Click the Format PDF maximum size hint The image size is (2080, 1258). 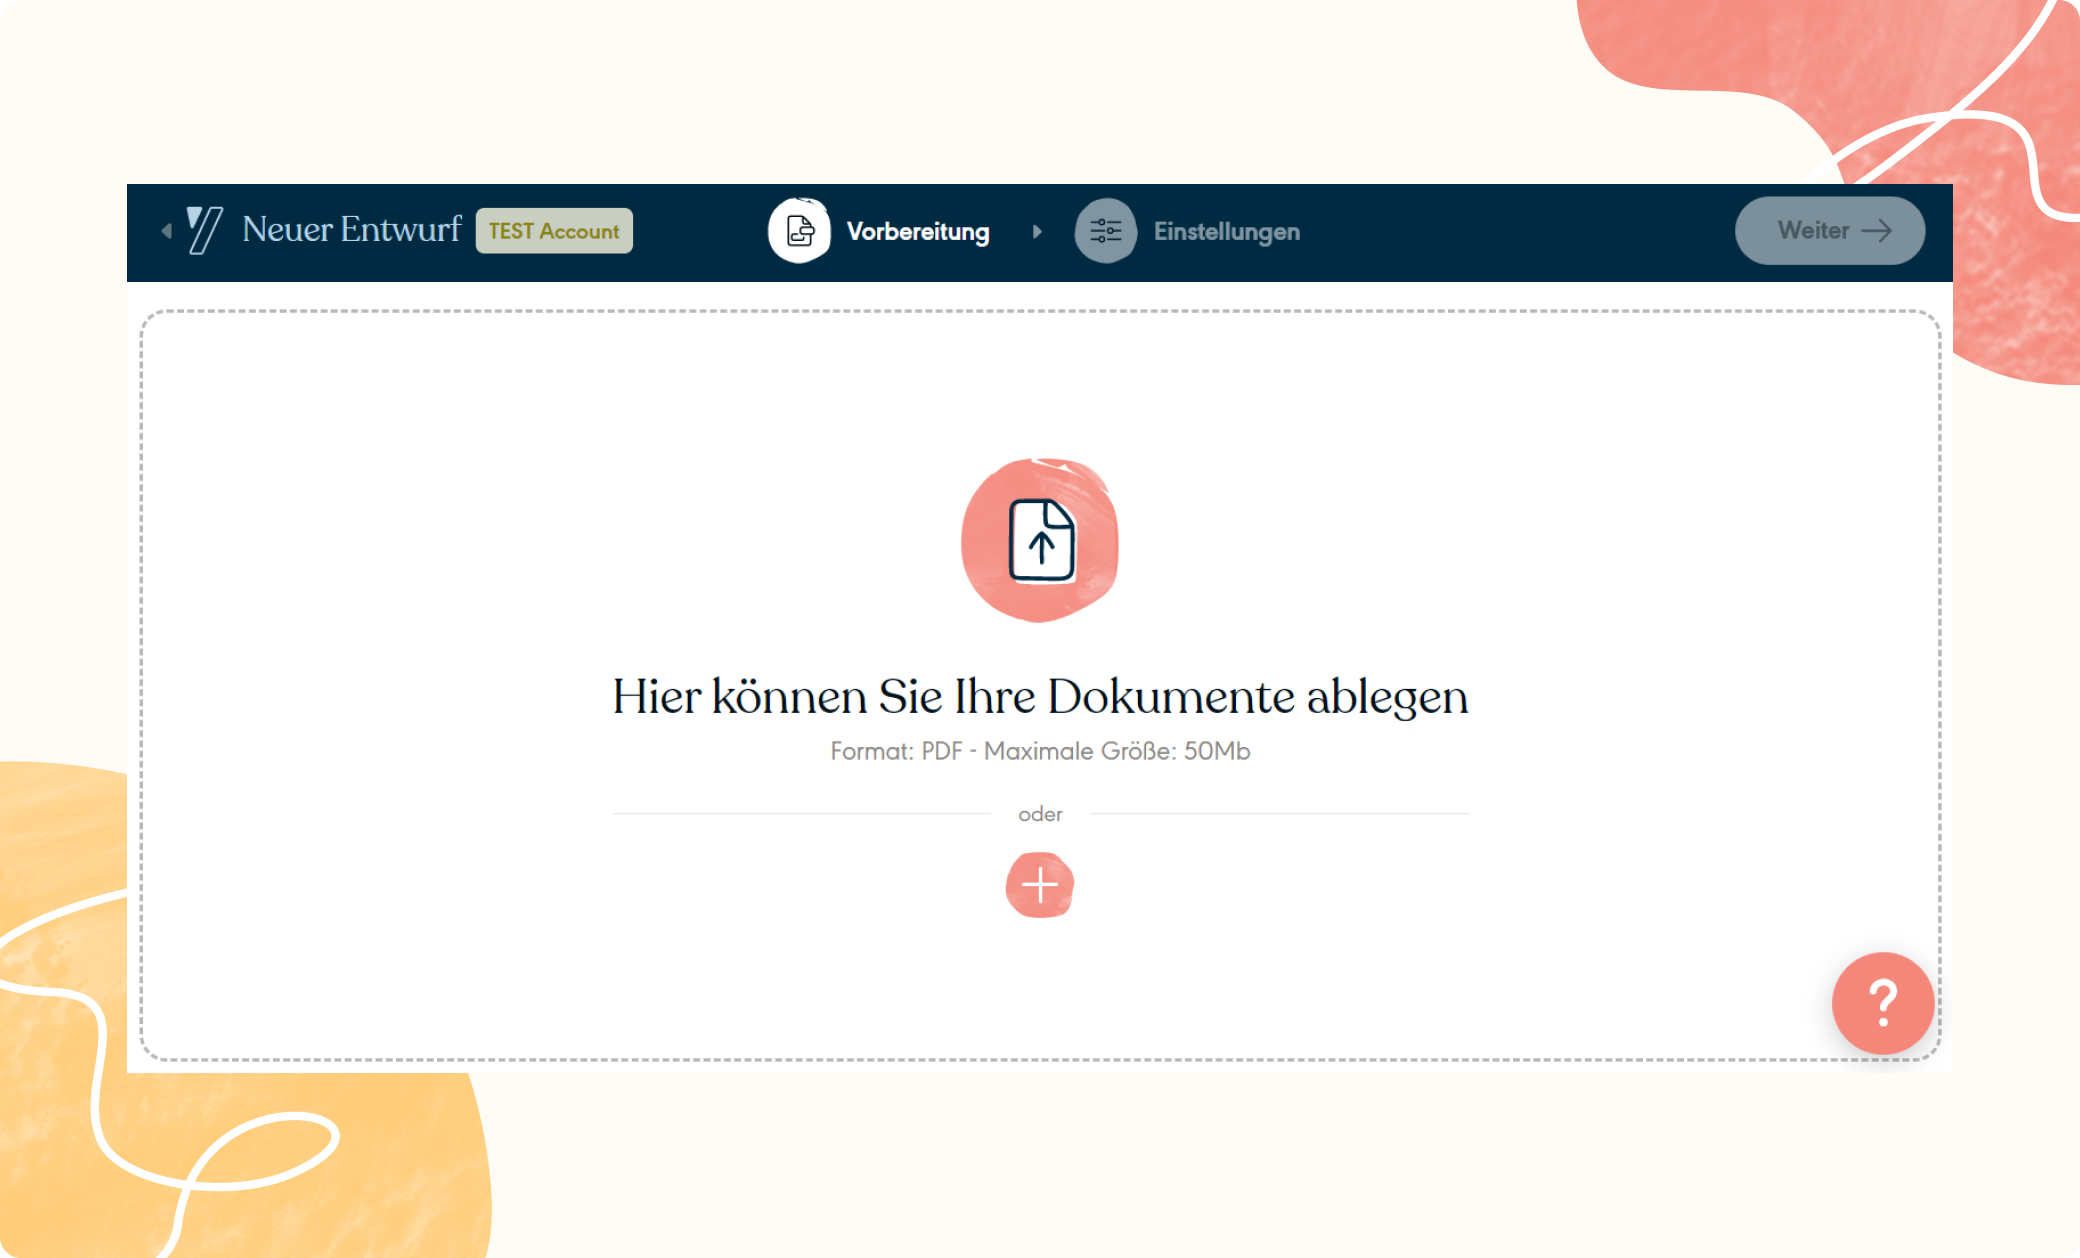click(1040, 751)
